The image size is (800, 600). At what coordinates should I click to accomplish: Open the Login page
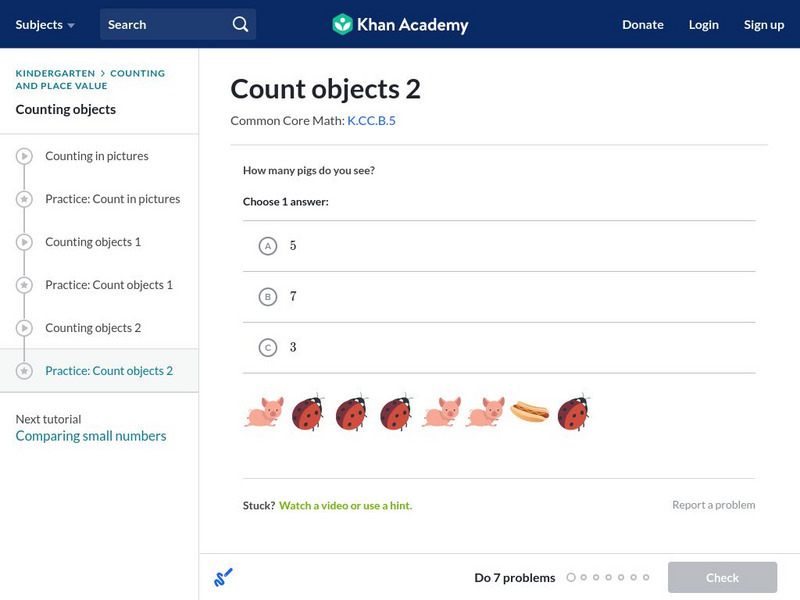(704, 24)
